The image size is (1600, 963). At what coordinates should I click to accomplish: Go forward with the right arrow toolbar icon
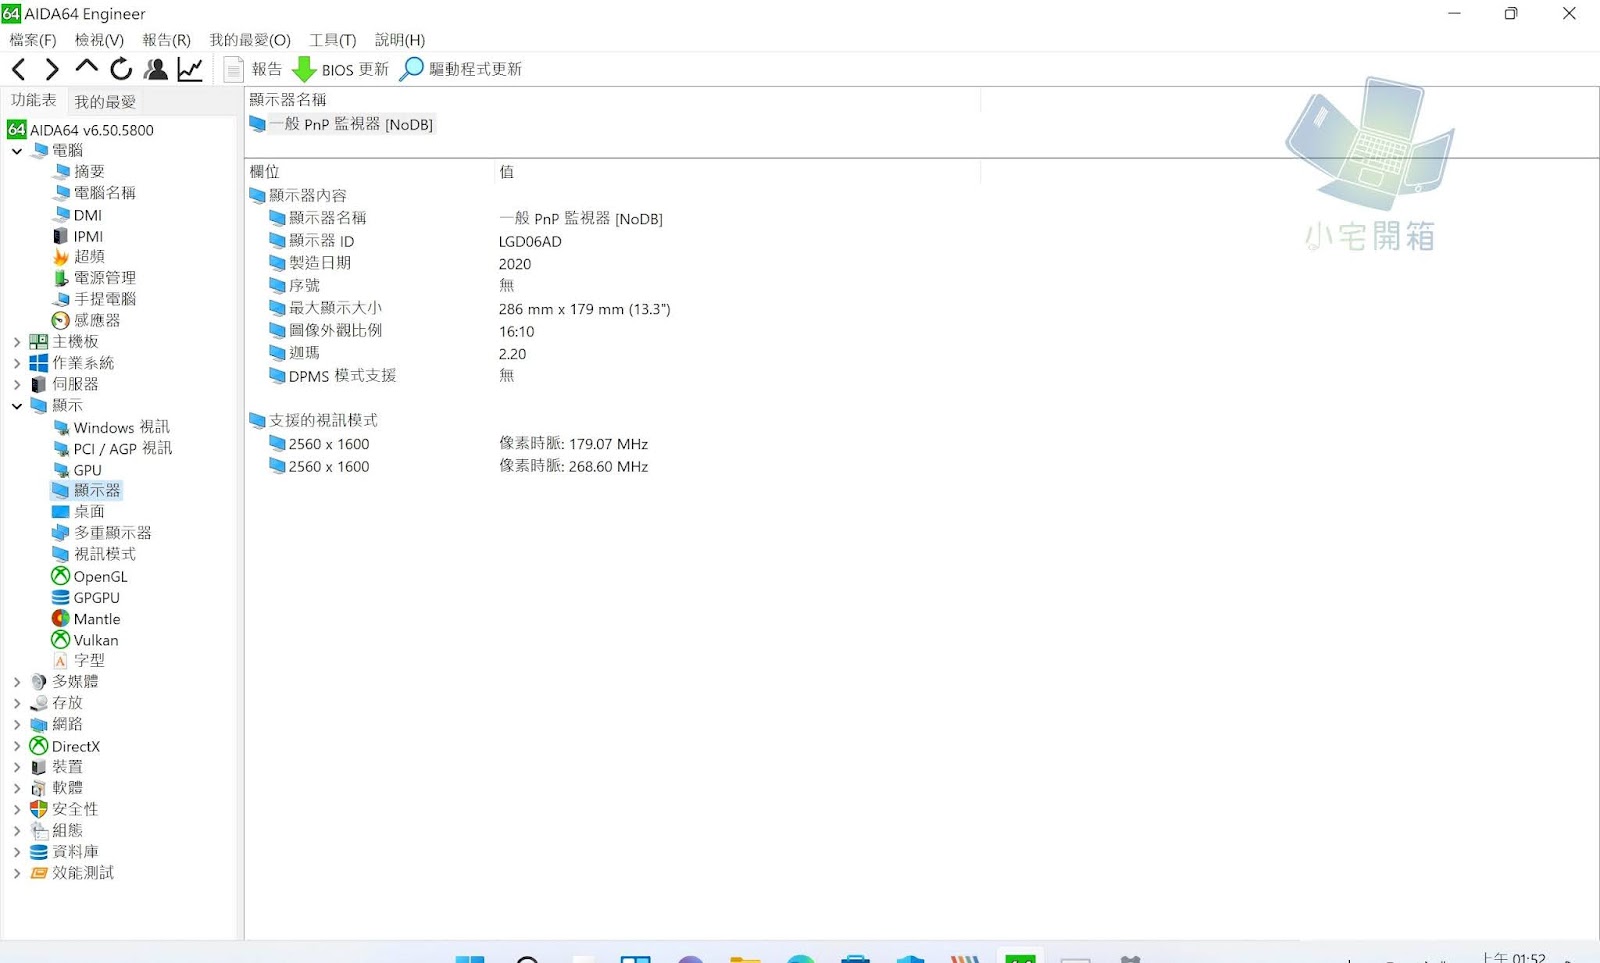(52, 69)
